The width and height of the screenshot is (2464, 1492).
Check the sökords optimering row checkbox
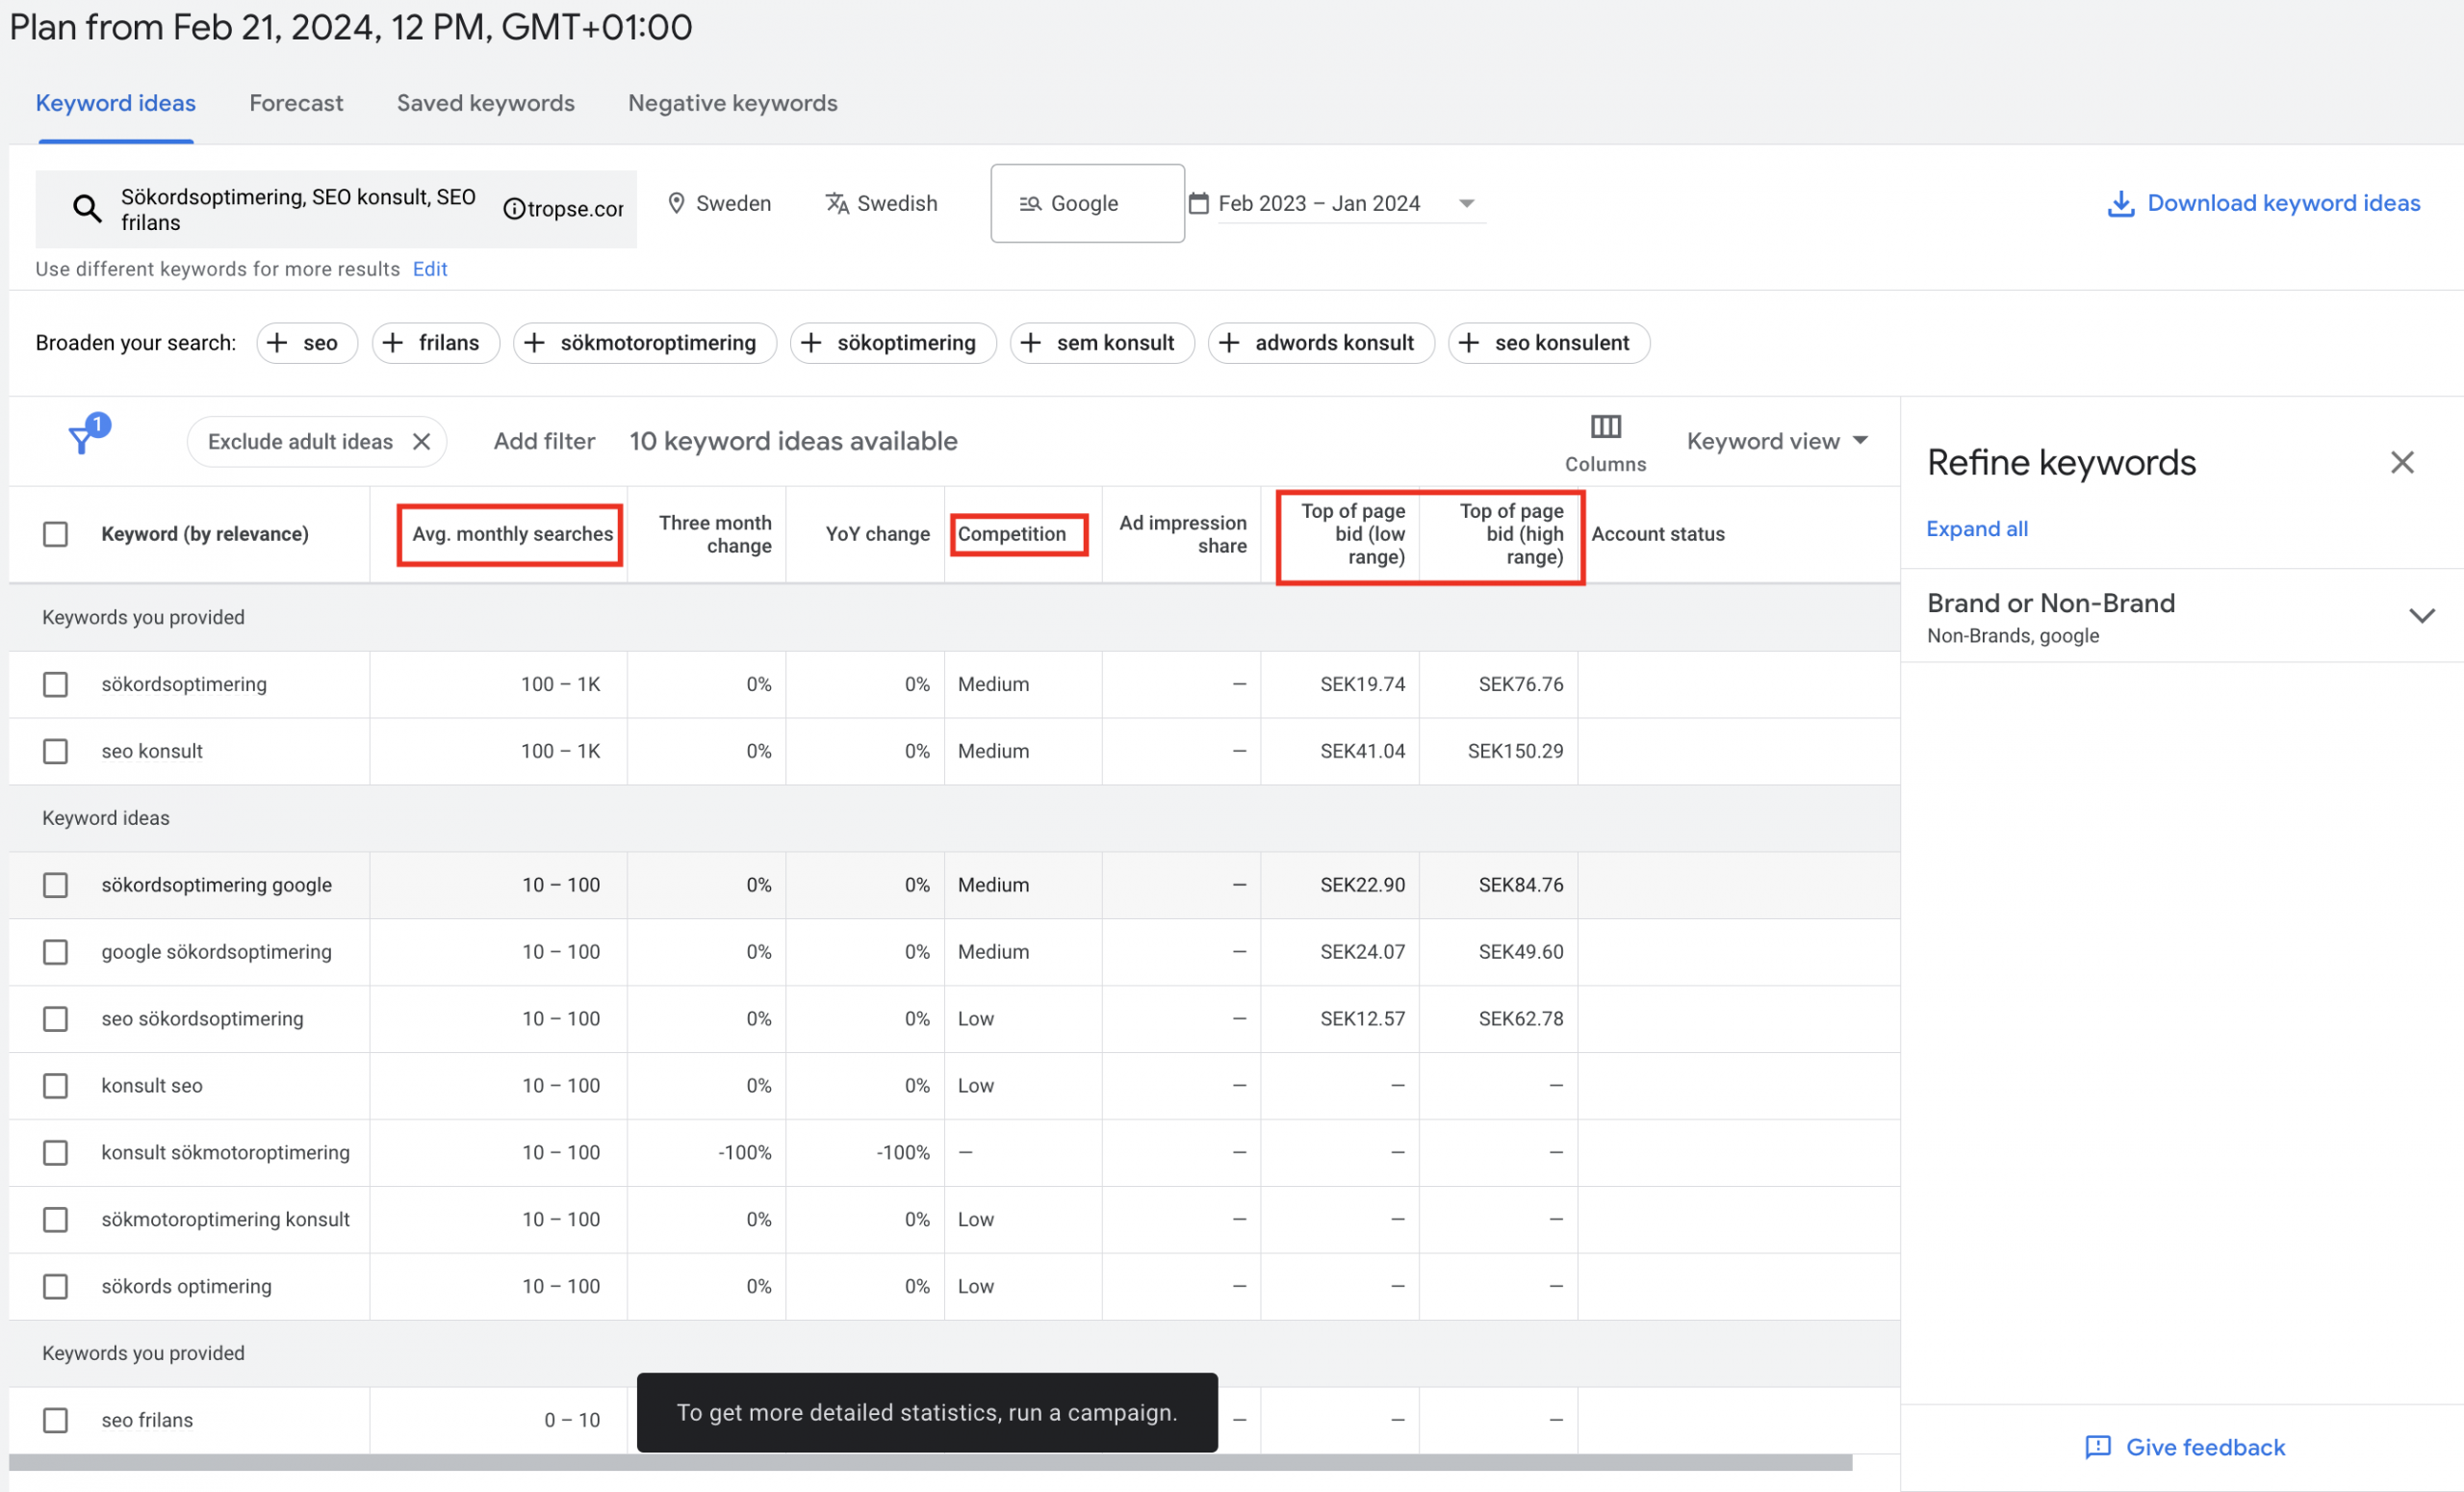click(x=55, y=1286)
